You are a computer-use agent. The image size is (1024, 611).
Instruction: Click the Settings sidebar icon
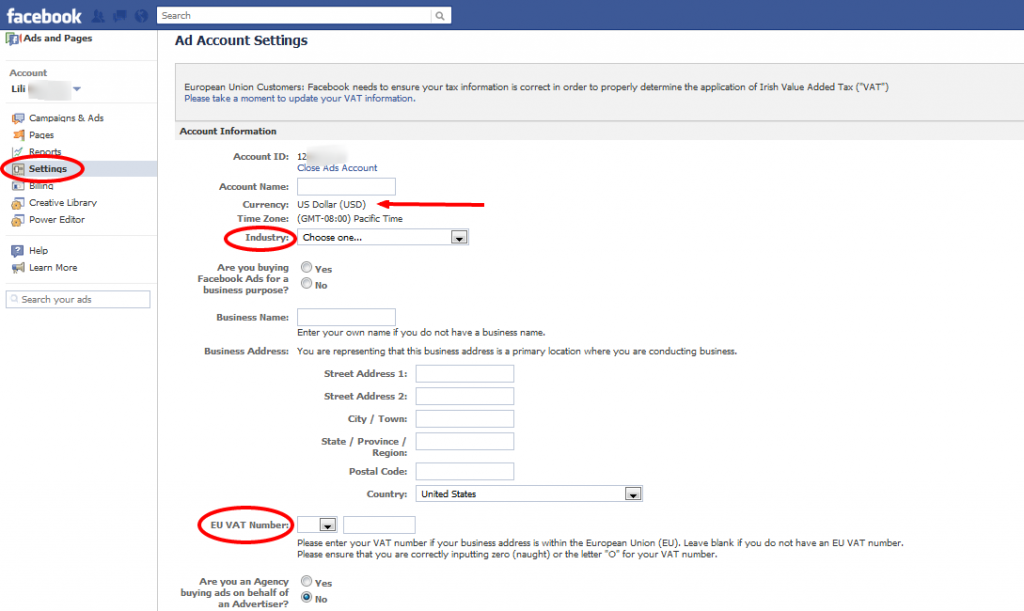click(18, 169)
